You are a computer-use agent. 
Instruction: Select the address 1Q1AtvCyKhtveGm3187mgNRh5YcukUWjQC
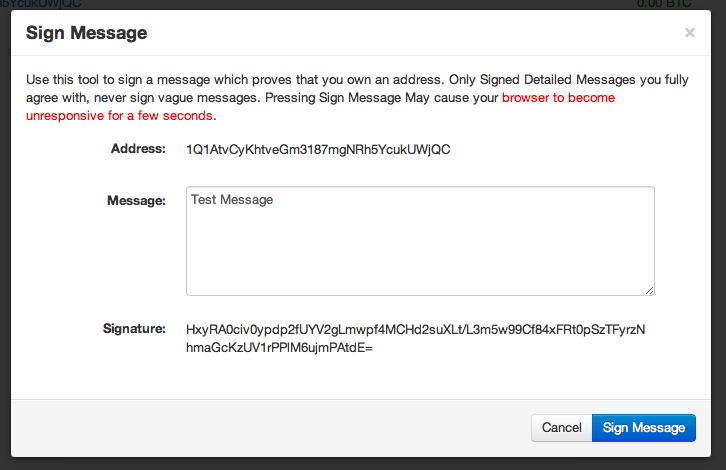point(318,150)
